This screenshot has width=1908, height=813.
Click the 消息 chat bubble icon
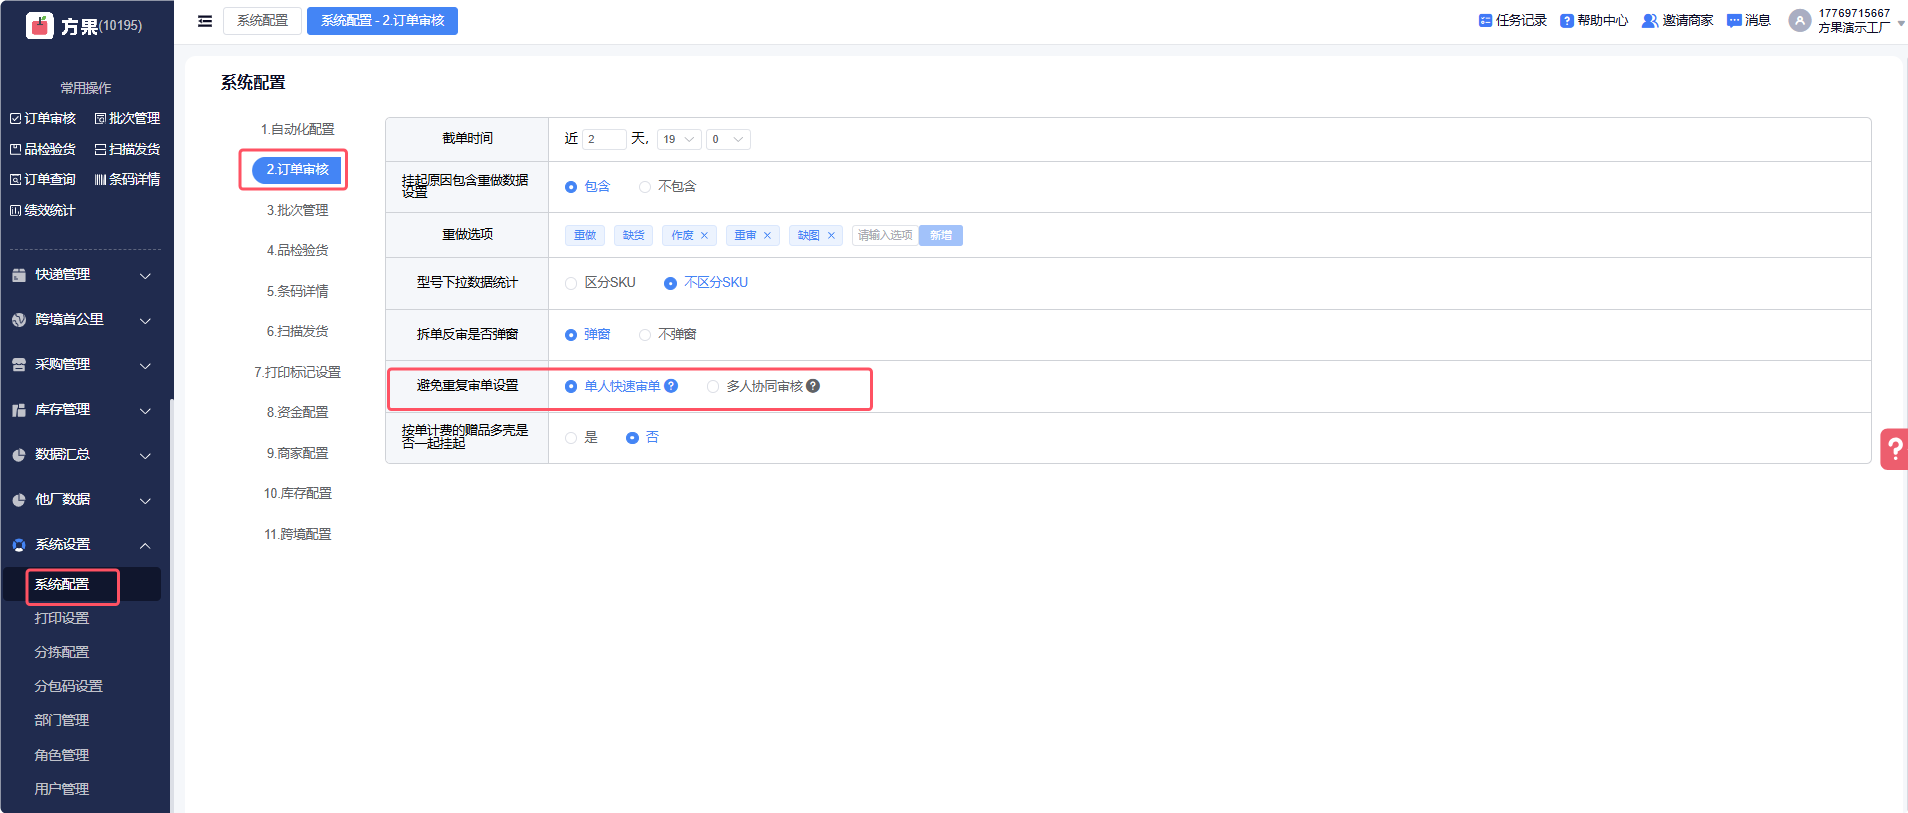tap(1734, 20)
